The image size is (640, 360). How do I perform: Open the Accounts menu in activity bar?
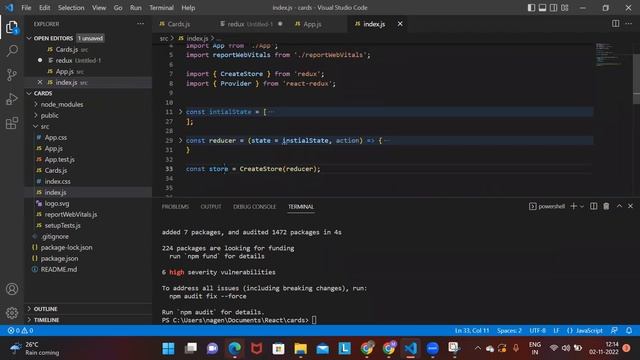pyautogui.click(x=12, y=289)
